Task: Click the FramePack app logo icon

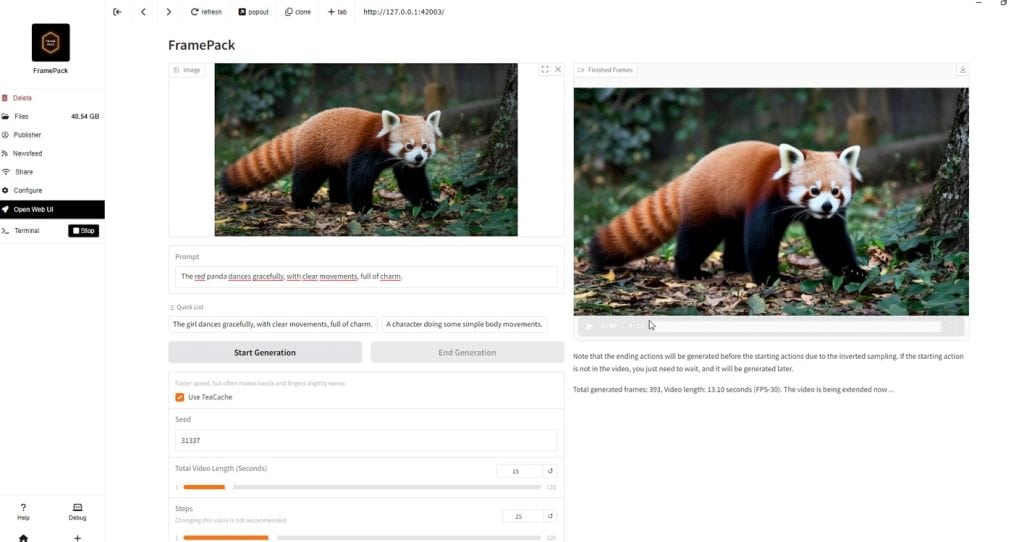Action: coord(50,42)
